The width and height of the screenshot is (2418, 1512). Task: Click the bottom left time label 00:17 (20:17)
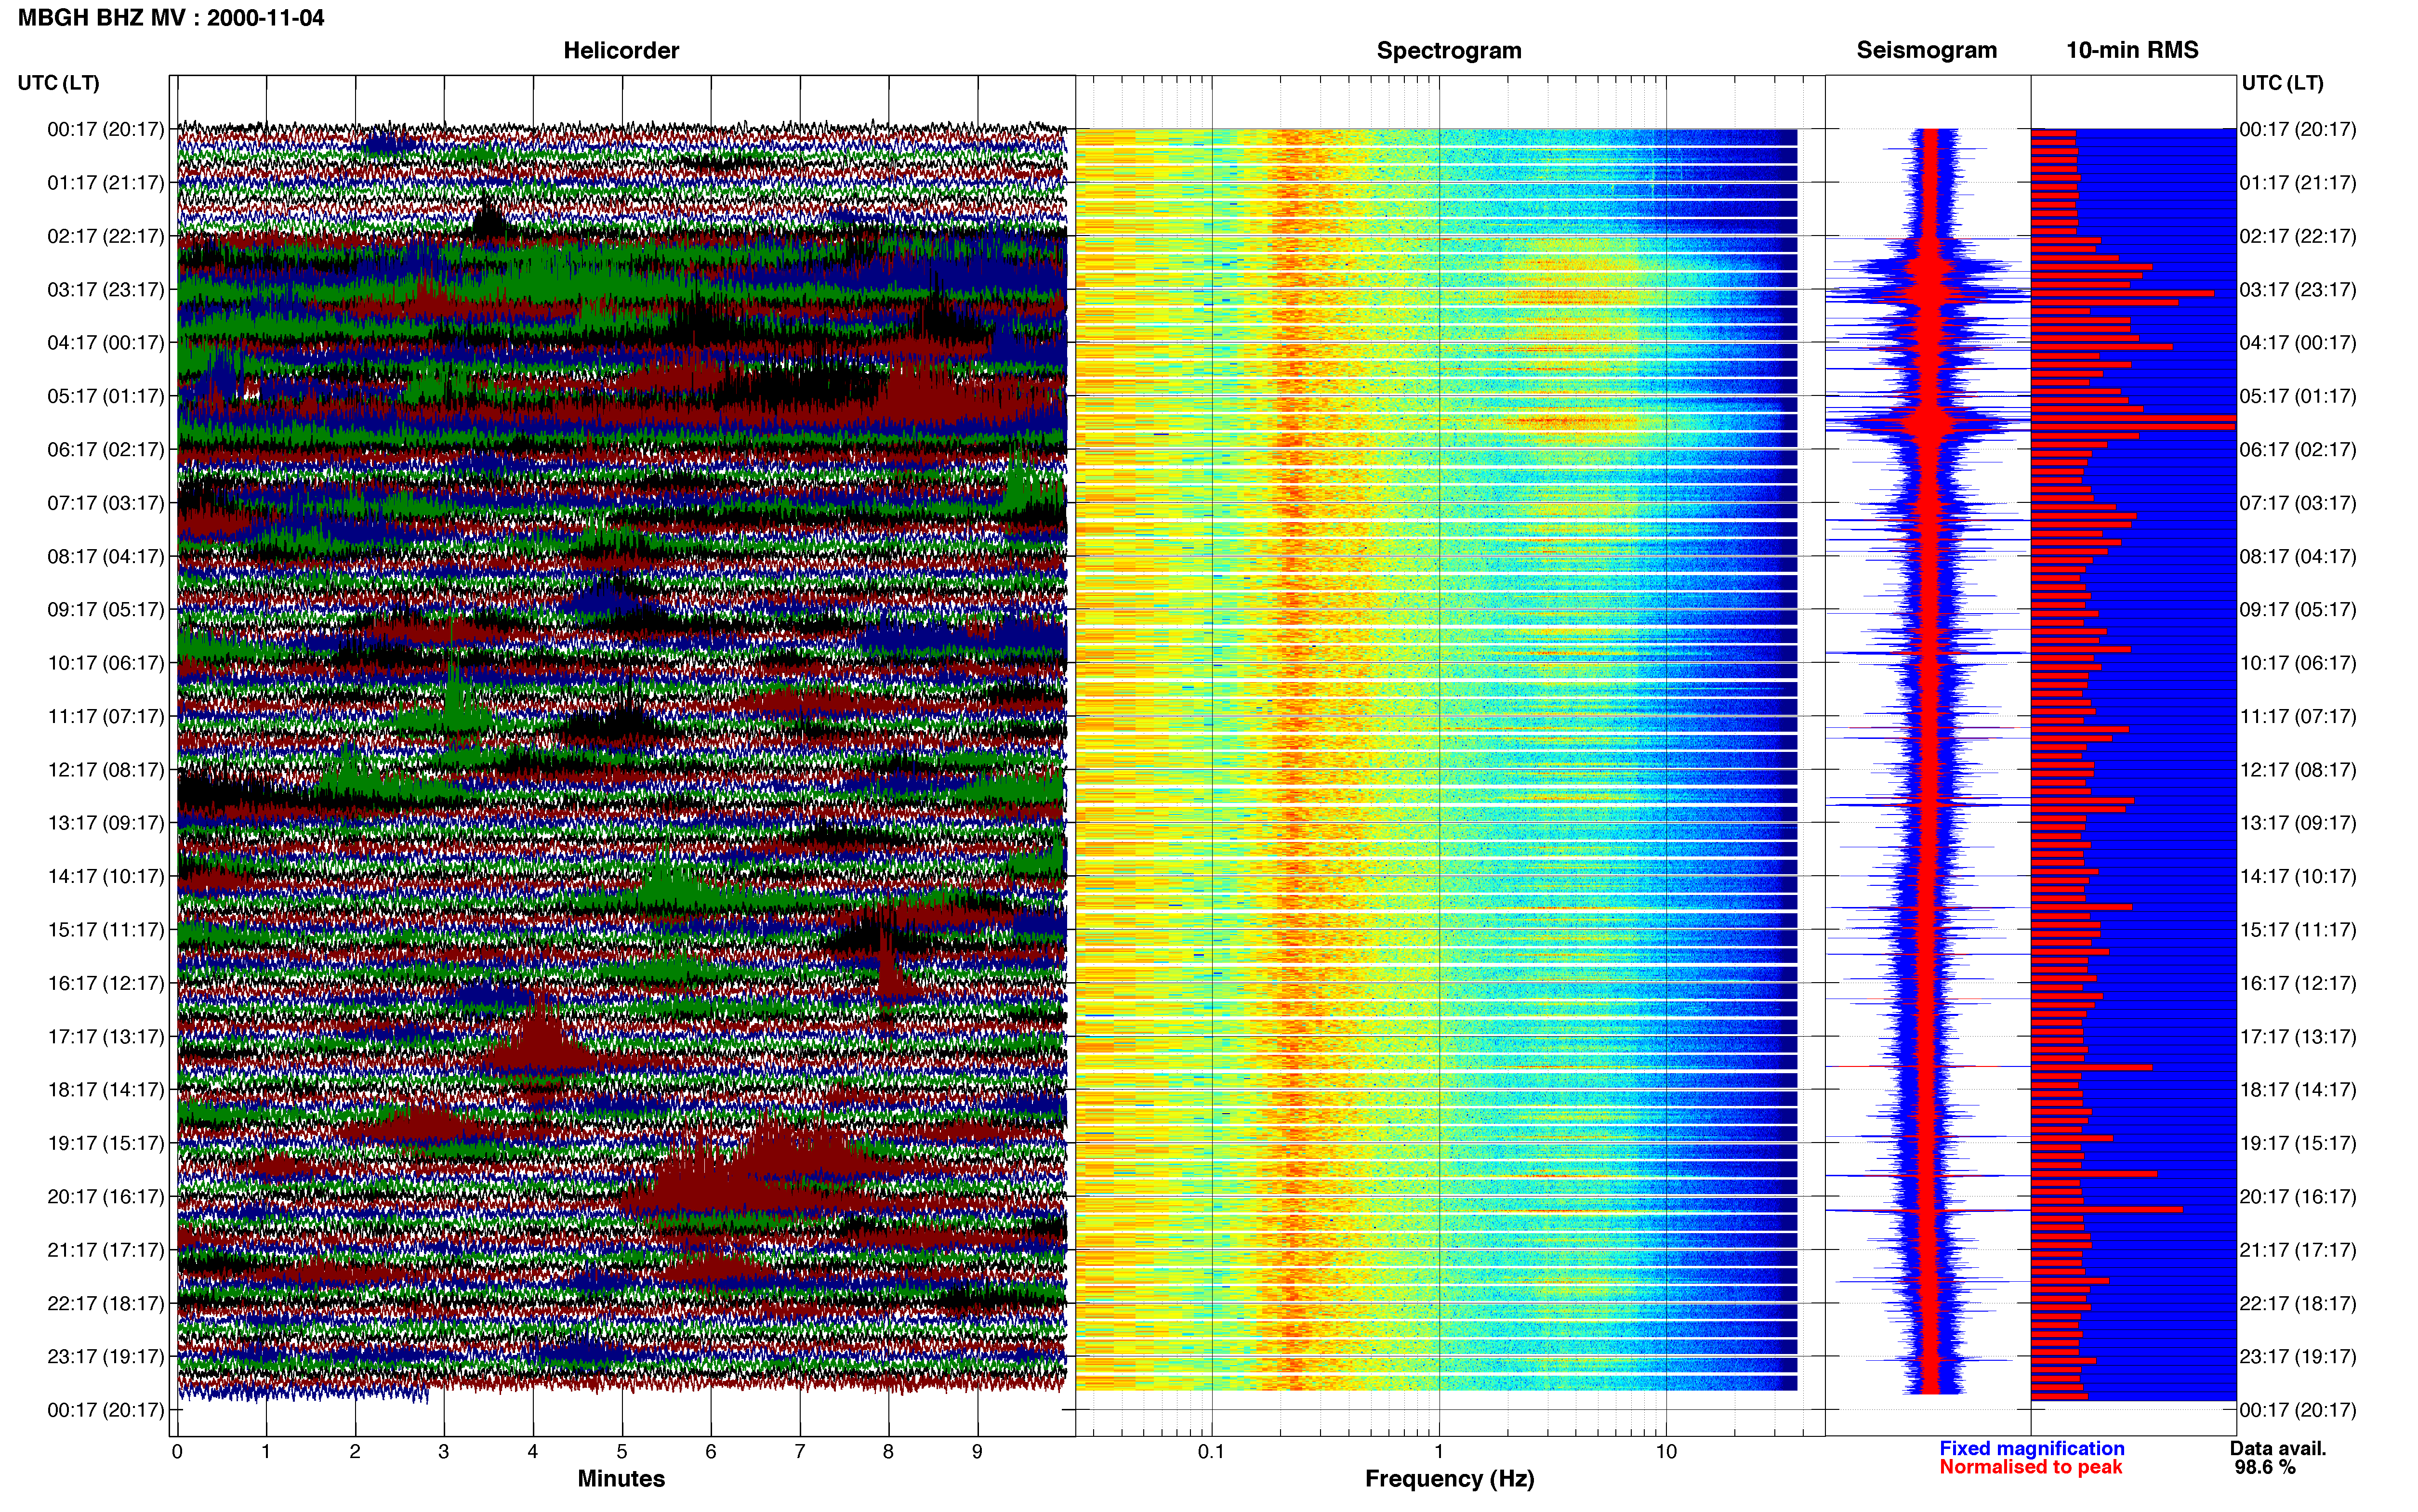tap(106, 1410)
